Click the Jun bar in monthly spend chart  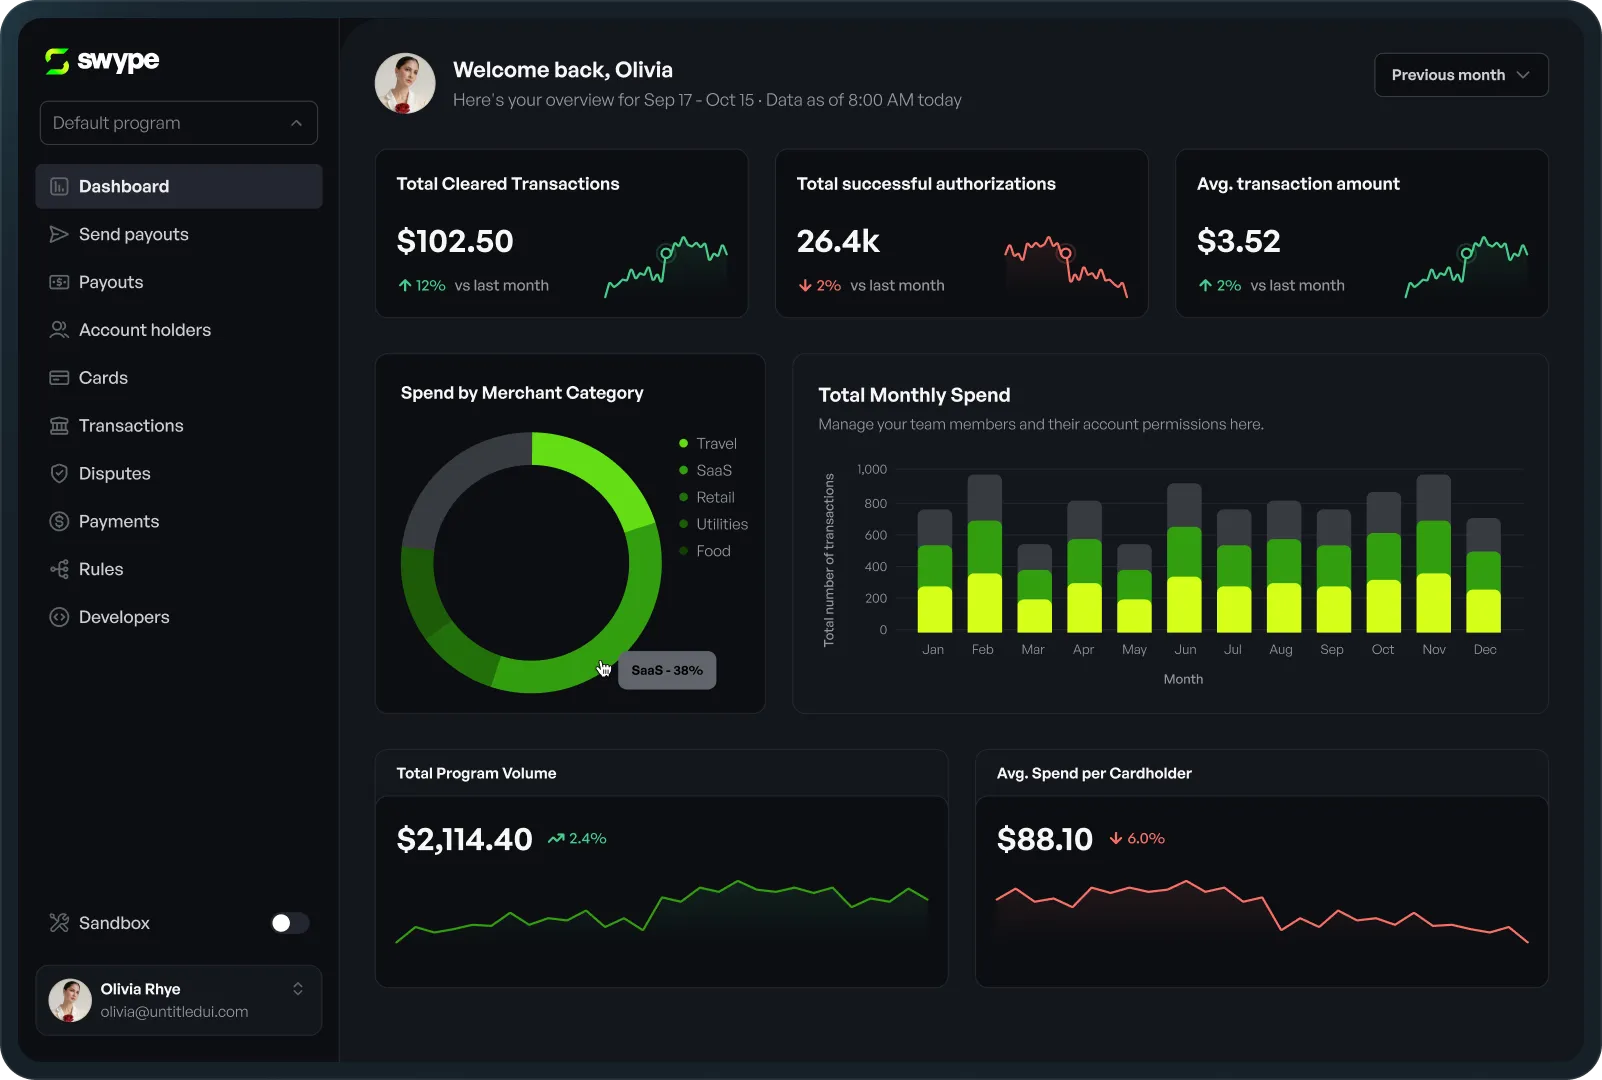pyautogui.click(x=1185, y=558)
